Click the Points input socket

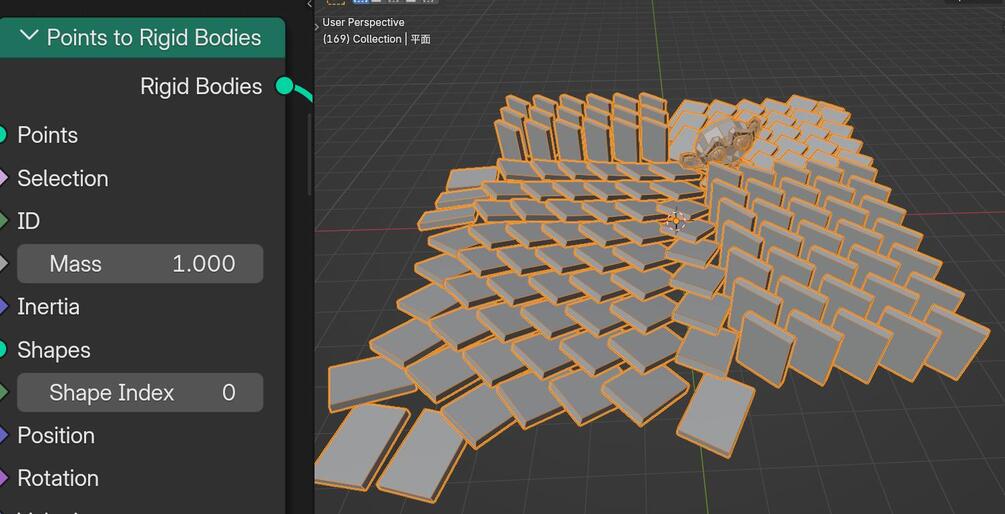pyautogui.click(x=1, y=135)
